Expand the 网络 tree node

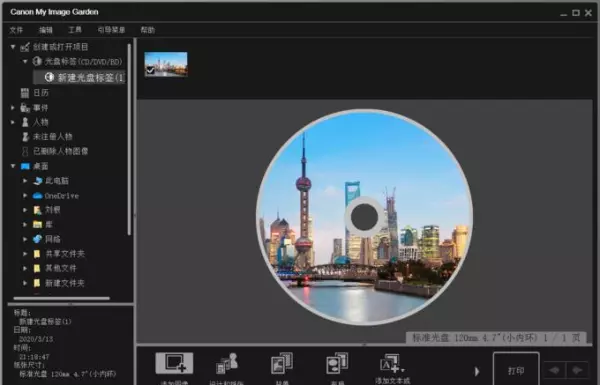pyautogui.click(x=25, y=239)
